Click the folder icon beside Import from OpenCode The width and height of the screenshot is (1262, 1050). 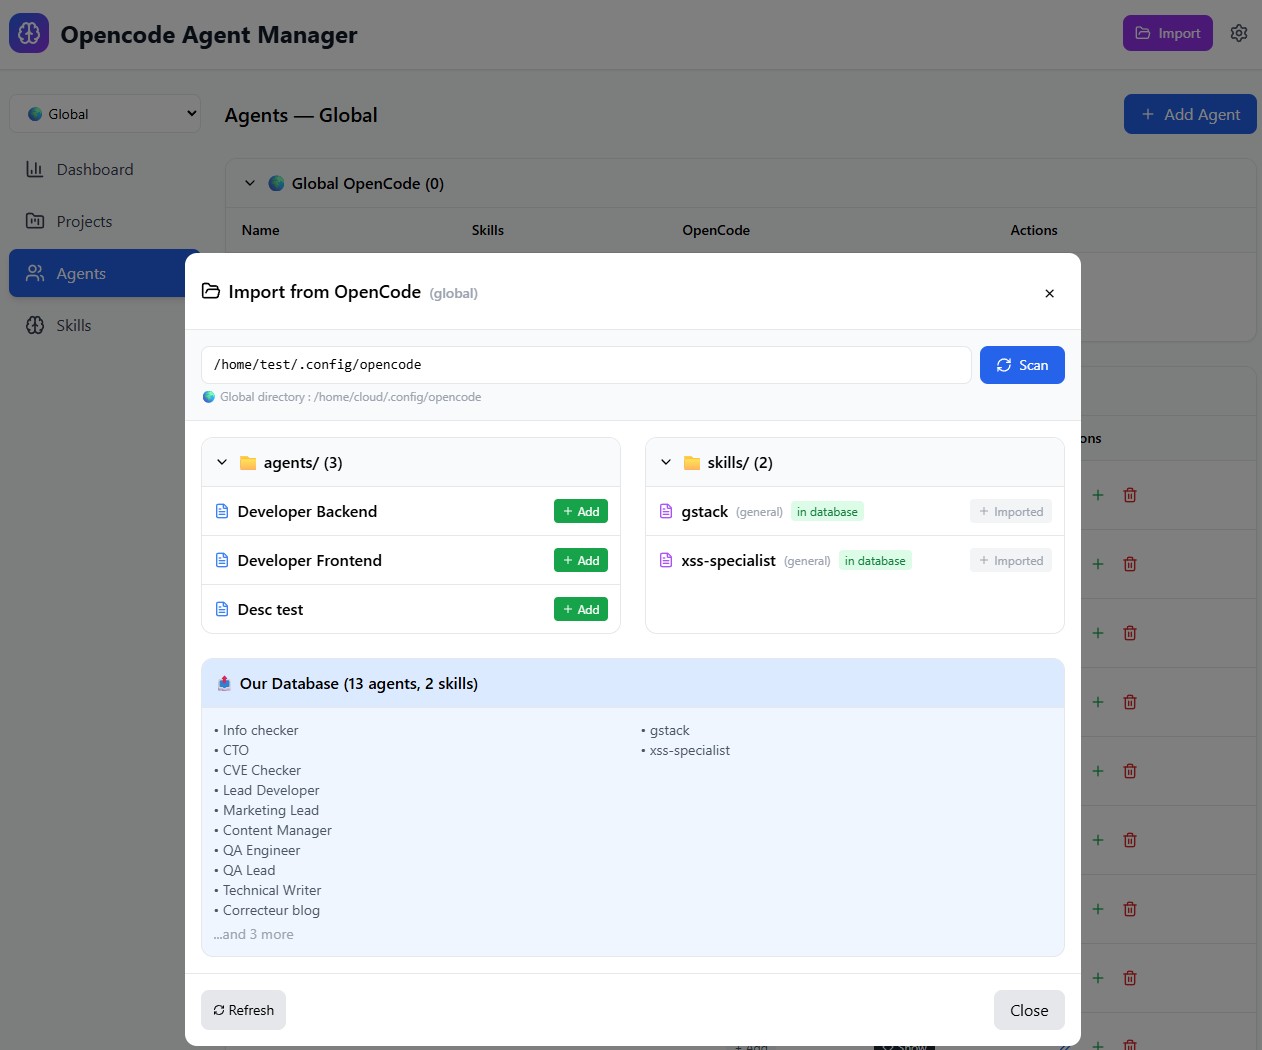click(x=211, y=291)
